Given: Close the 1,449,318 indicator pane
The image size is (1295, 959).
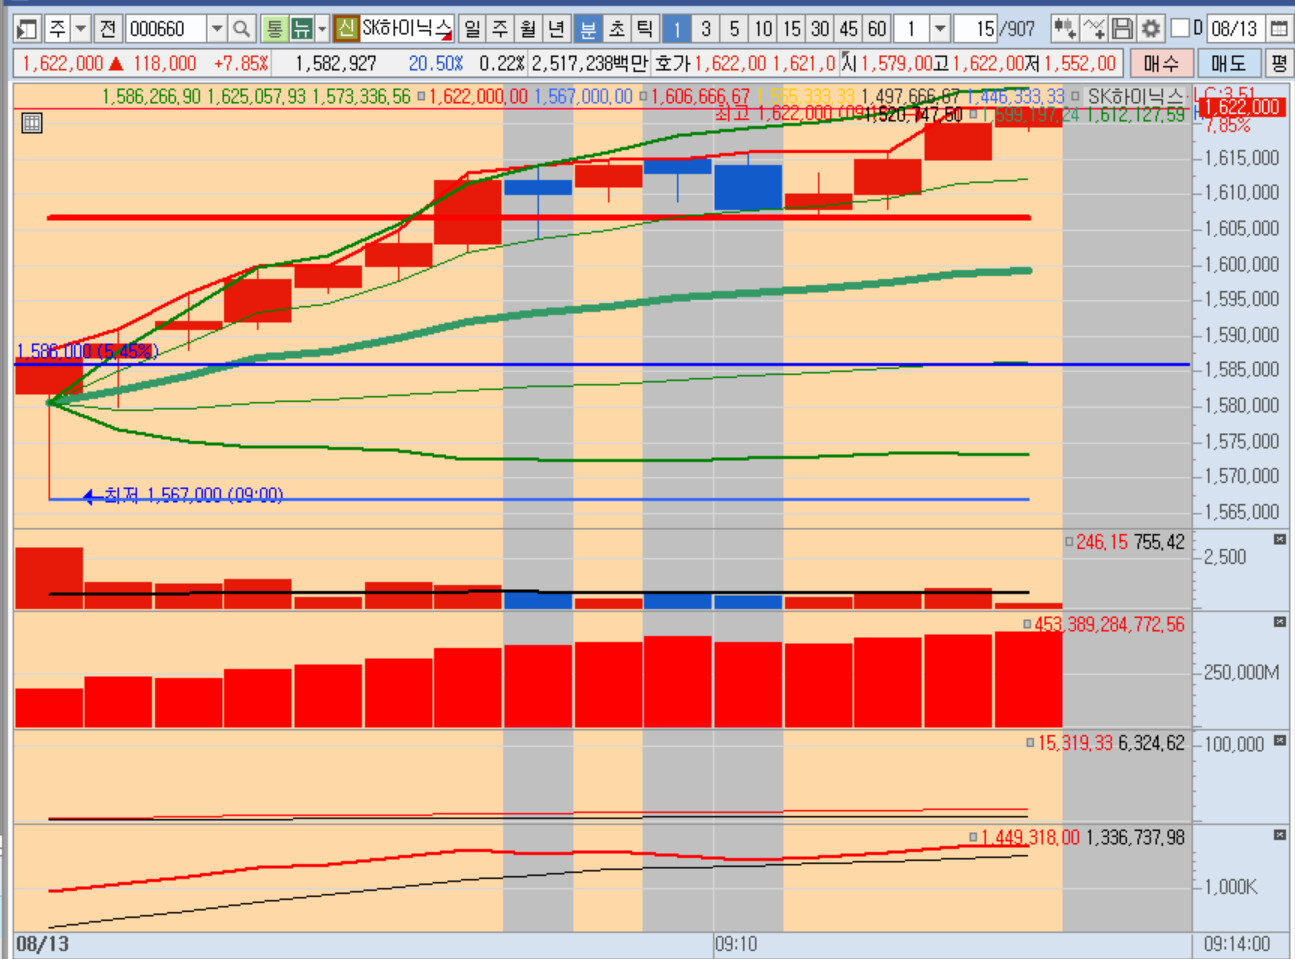Looking at the screenshot, I should click(1280, 835).
